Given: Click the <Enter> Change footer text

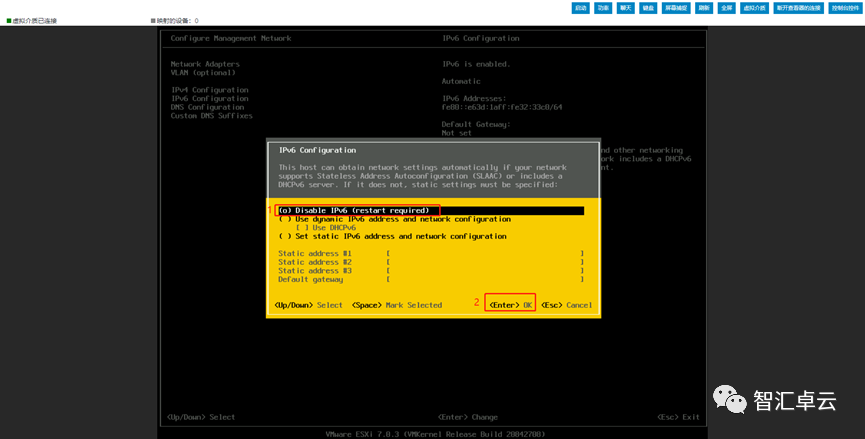Looking at the screenshot, I should pos(468,417).
